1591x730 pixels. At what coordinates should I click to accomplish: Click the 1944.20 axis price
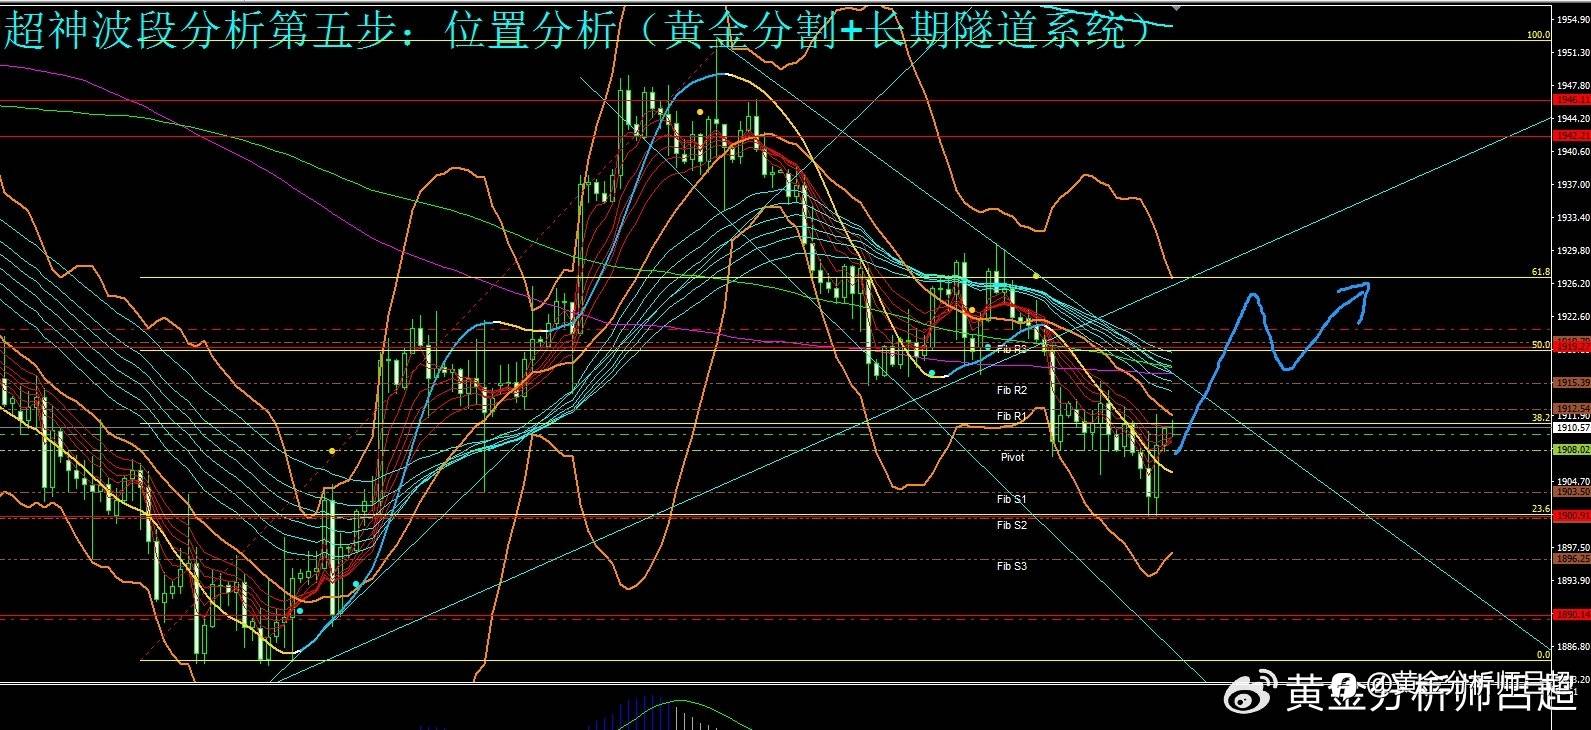pos(1573,119)
